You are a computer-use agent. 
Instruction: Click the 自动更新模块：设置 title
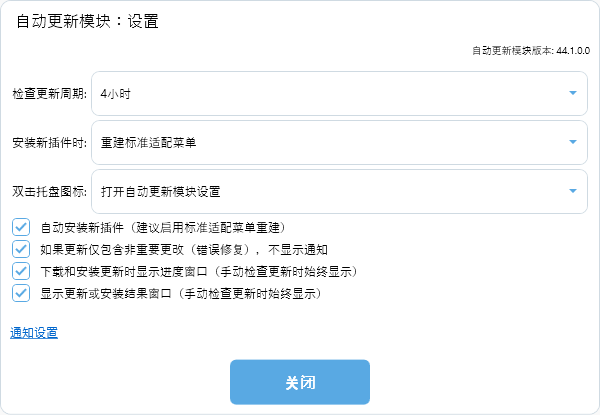[x=88, y=21]
